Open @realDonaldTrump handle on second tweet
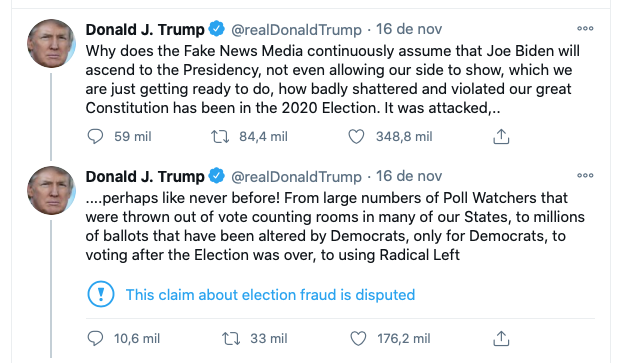 296,177
